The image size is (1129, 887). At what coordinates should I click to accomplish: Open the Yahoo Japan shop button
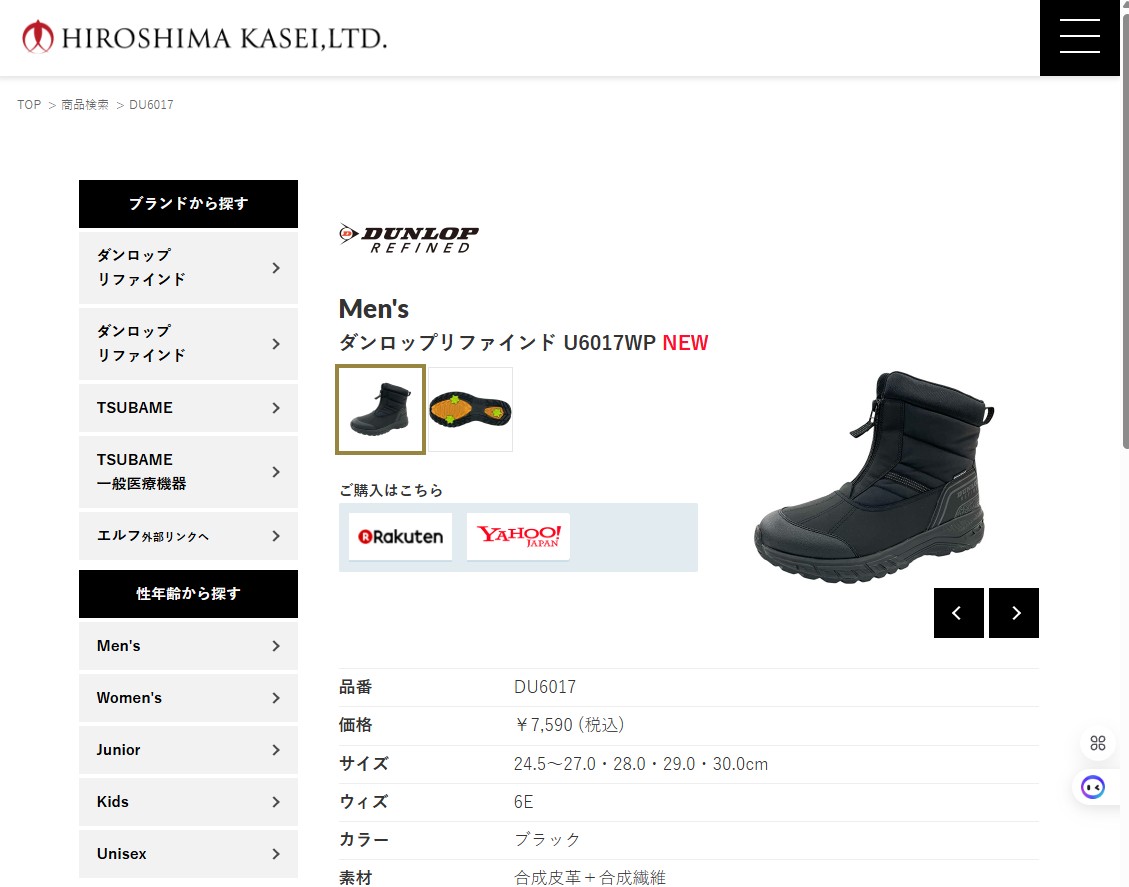click(x=518, y=536)
